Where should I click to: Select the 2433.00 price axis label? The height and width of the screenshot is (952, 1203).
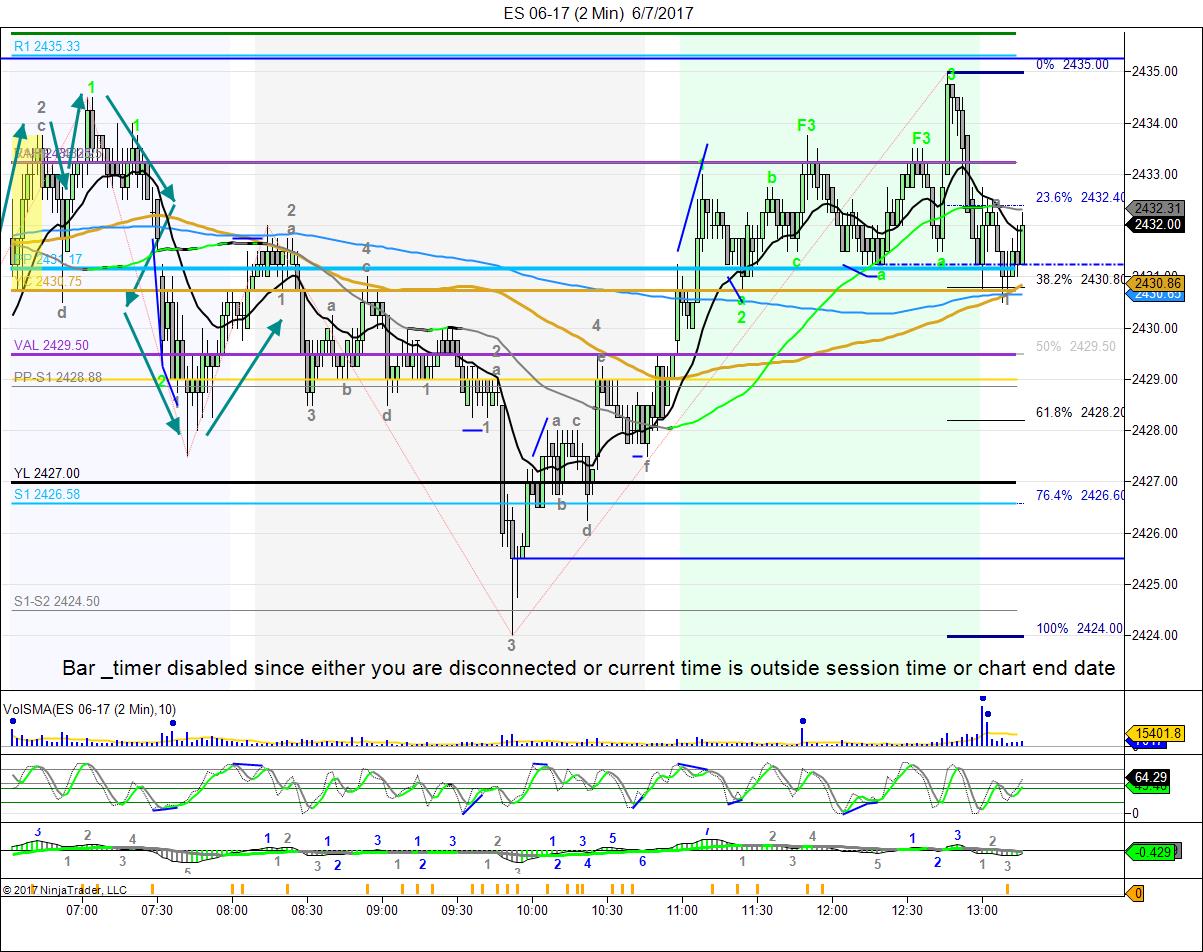pos(1155,174)
